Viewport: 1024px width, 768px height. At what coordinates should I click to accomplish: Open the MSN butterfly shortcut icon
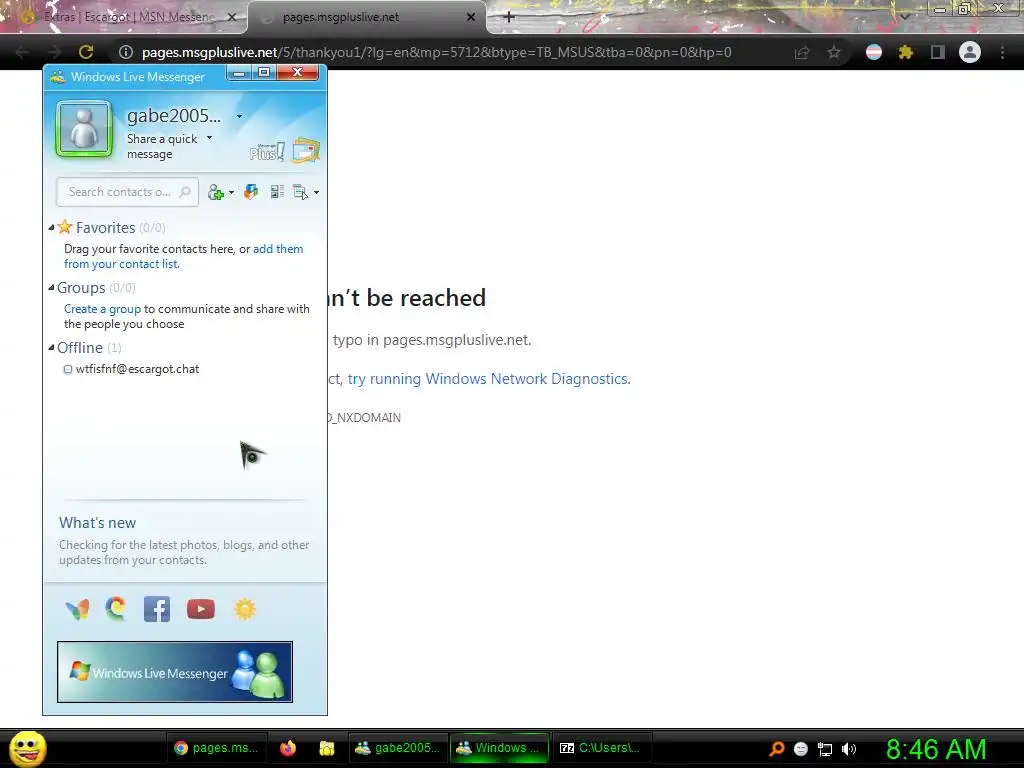78,609
